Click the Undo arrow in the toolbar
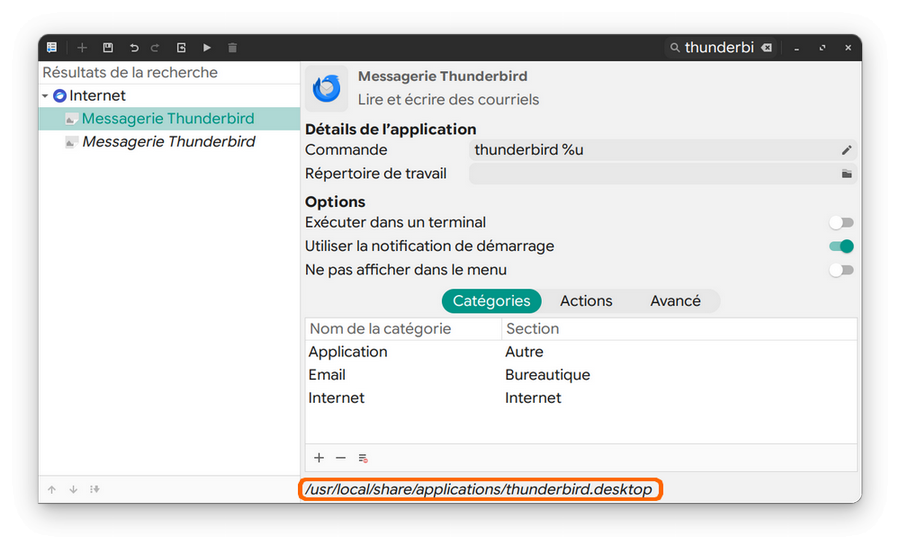The width and height of the screenshot is (900, 546). point(134,47)
